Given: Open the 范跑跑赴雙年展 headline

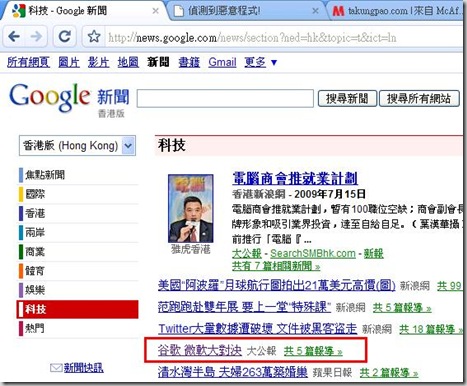Looking at the screenshot, I should coord(244,307).
